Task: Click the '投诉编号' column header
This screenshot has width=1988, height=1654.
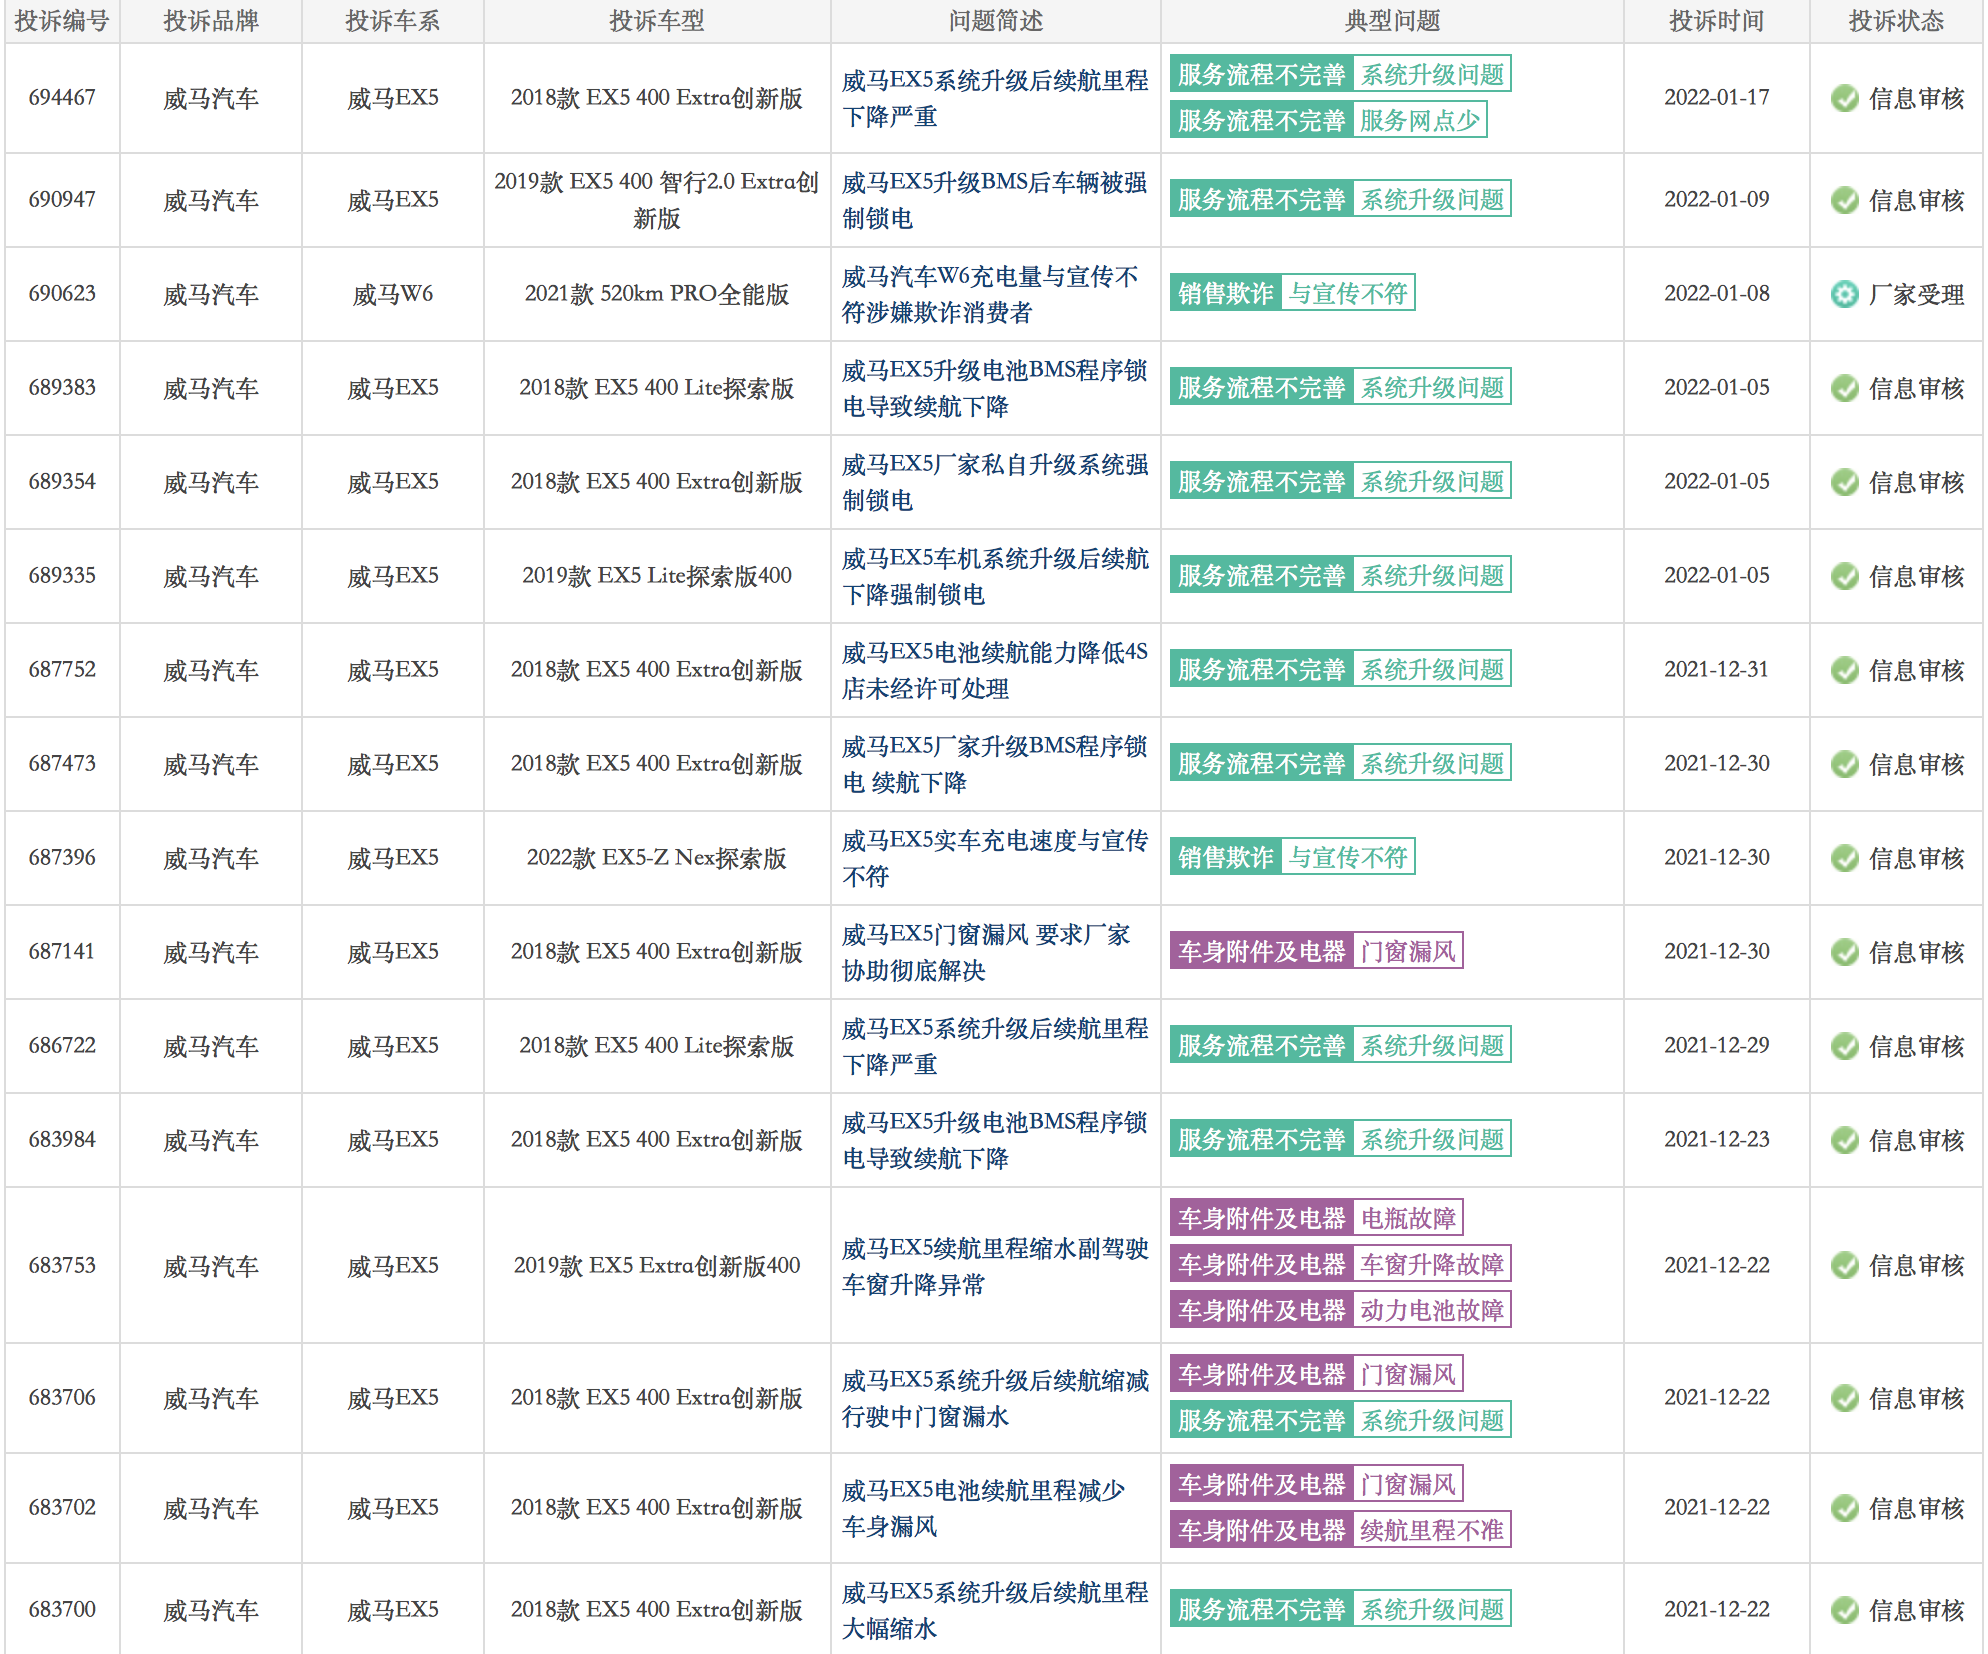Action: (x=62, y=21)
